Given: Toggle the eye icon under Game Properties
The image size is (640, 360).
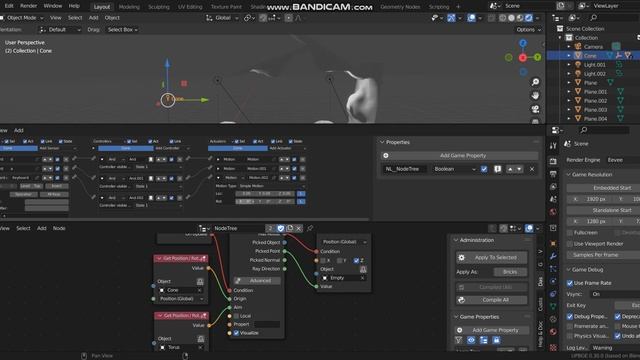Looking at the screenshot, I should [x=471, y=340].
